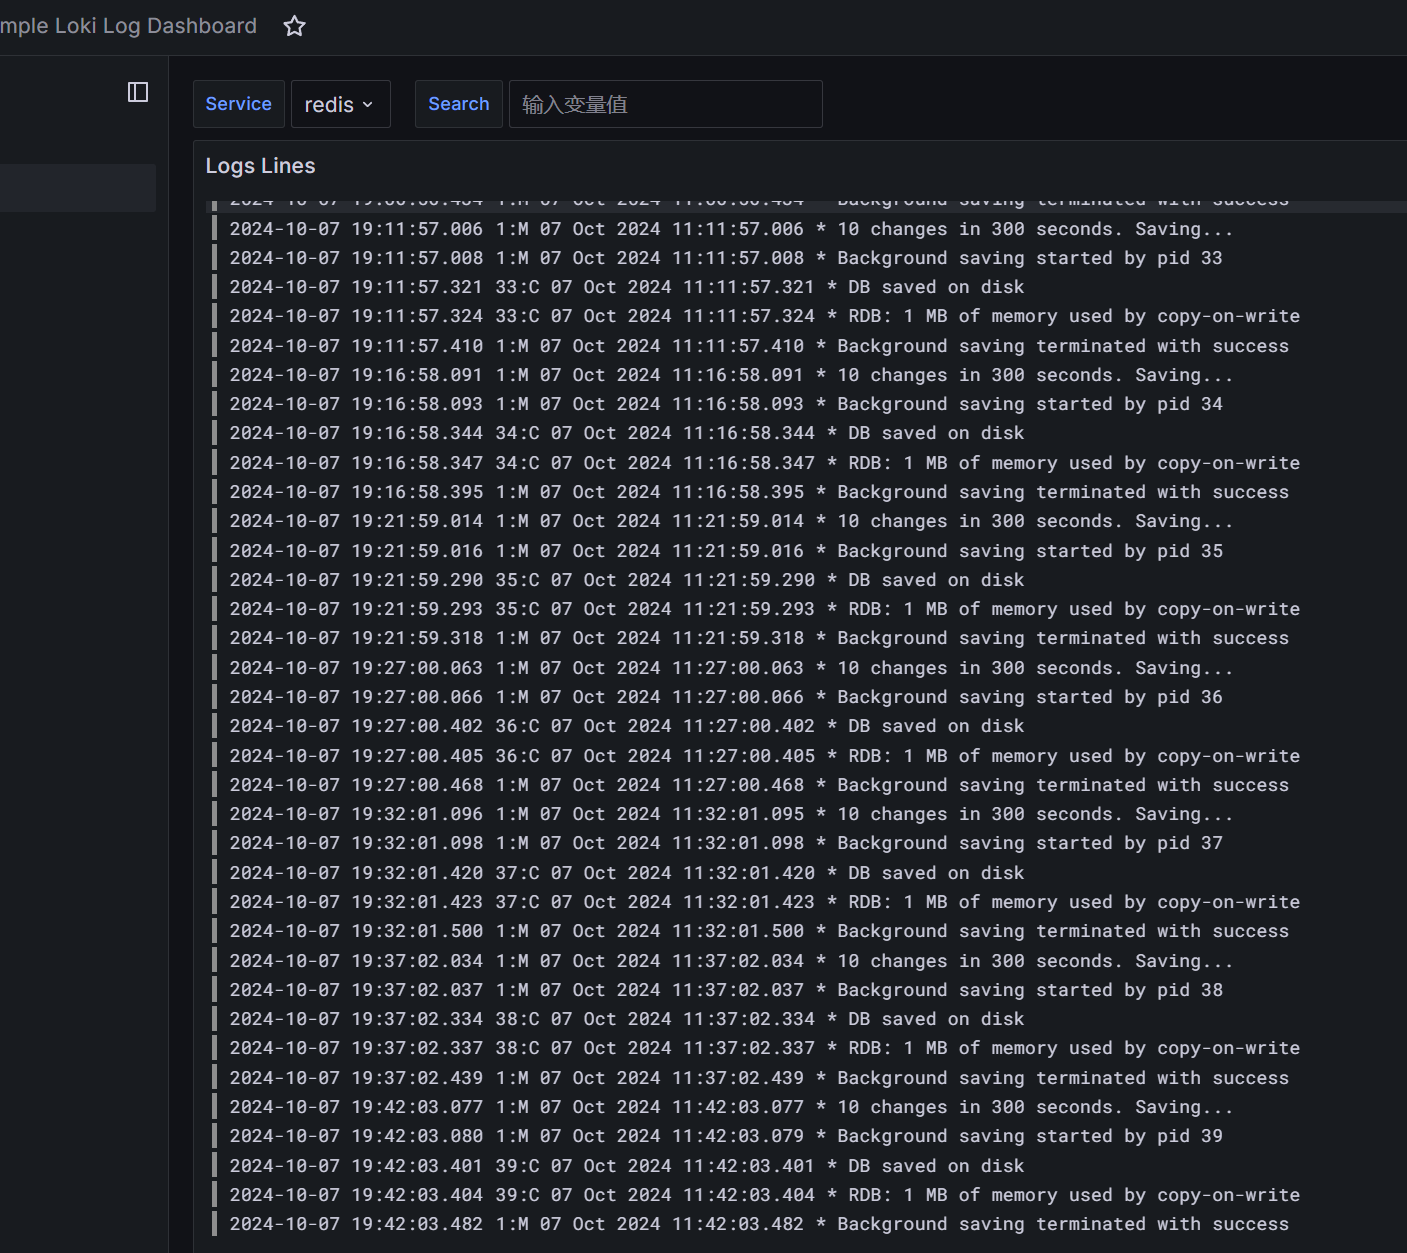This screenshot has width=1407, height=1253.
Task: Expand log line 'Background saving started by pid 34'
Action: coord(725,404)
